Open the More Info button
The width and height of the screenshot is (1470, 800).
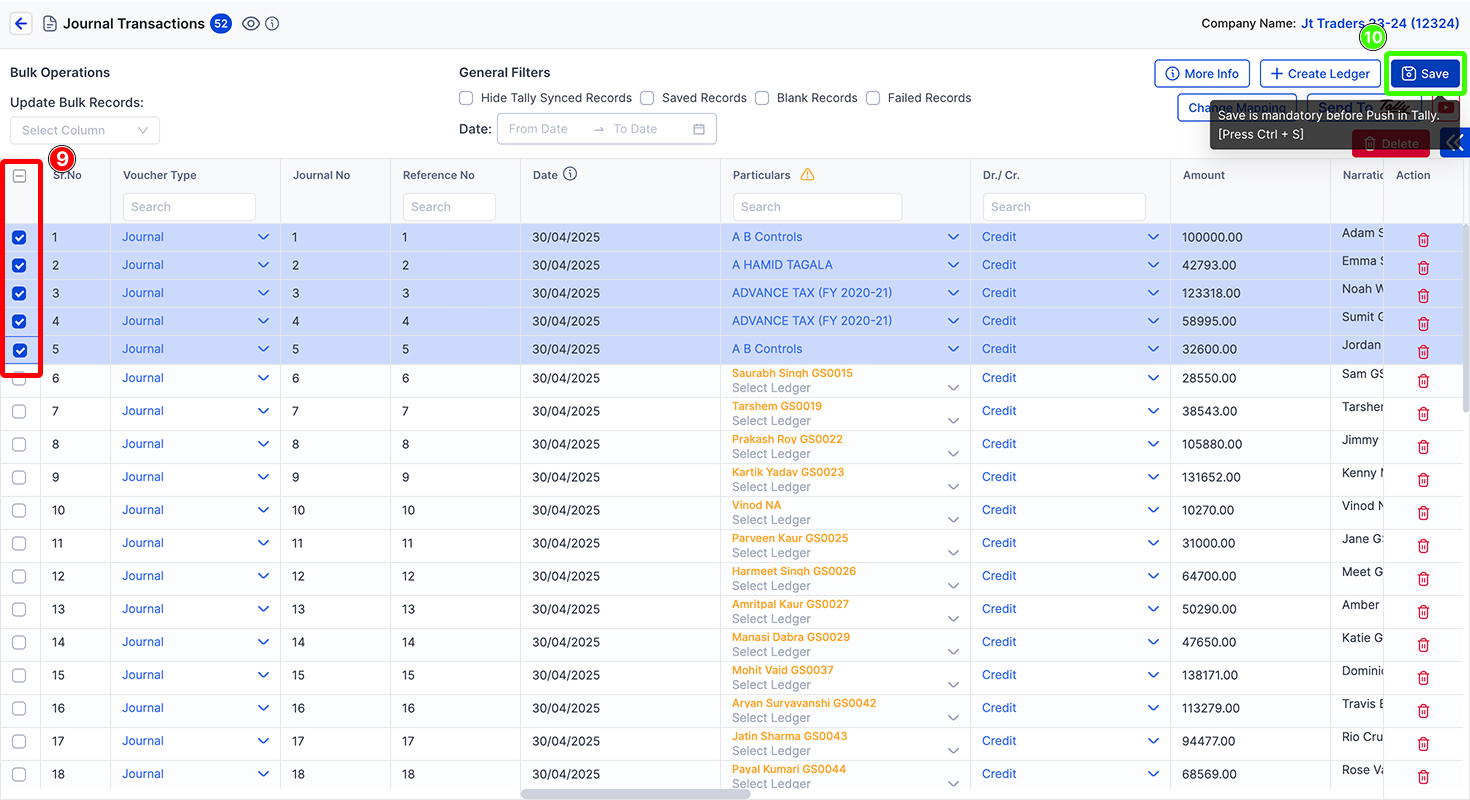(x=1201, y=73)
